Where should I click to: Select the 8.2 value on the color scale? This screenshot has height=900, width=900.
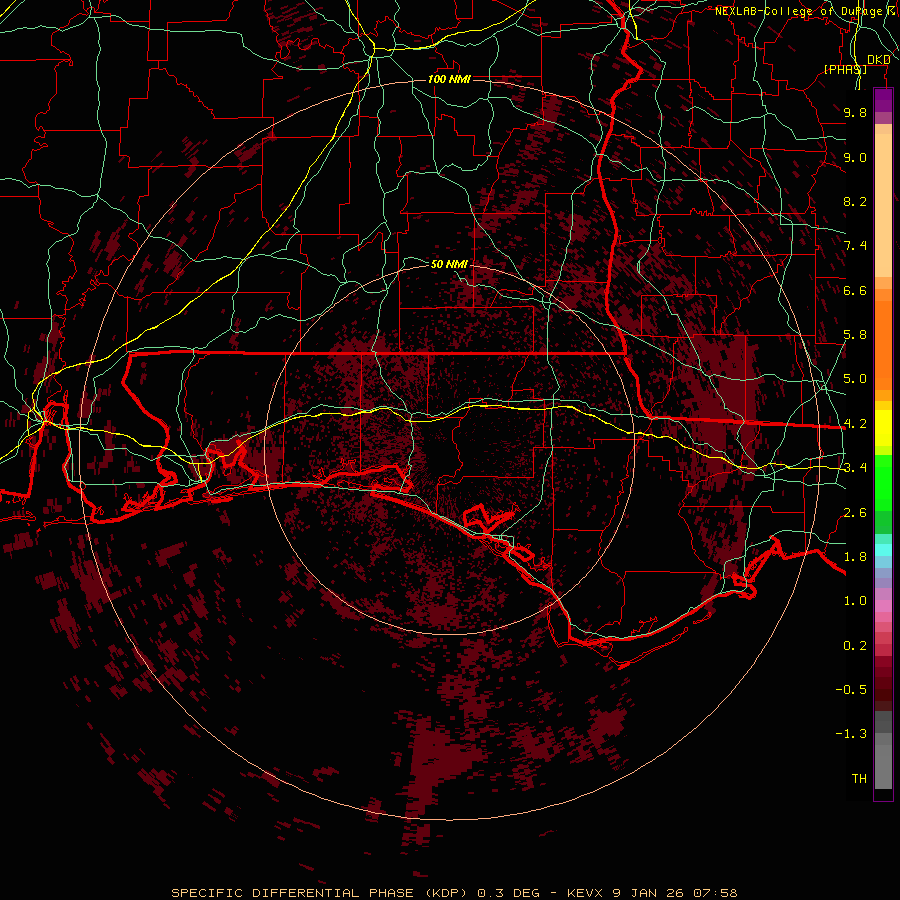(x=855, y=201)
